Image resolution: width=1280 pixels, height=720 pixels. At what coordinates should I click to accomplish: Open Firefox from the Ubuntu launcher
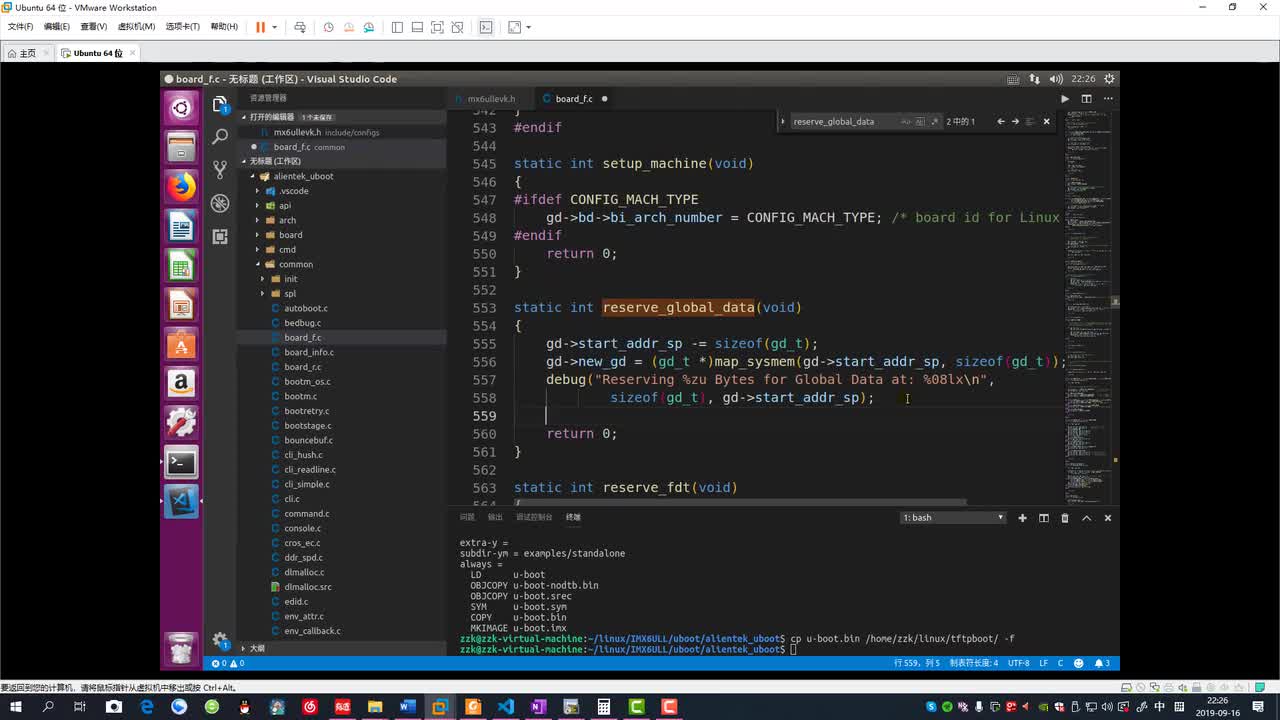click(x=181, y=187)
